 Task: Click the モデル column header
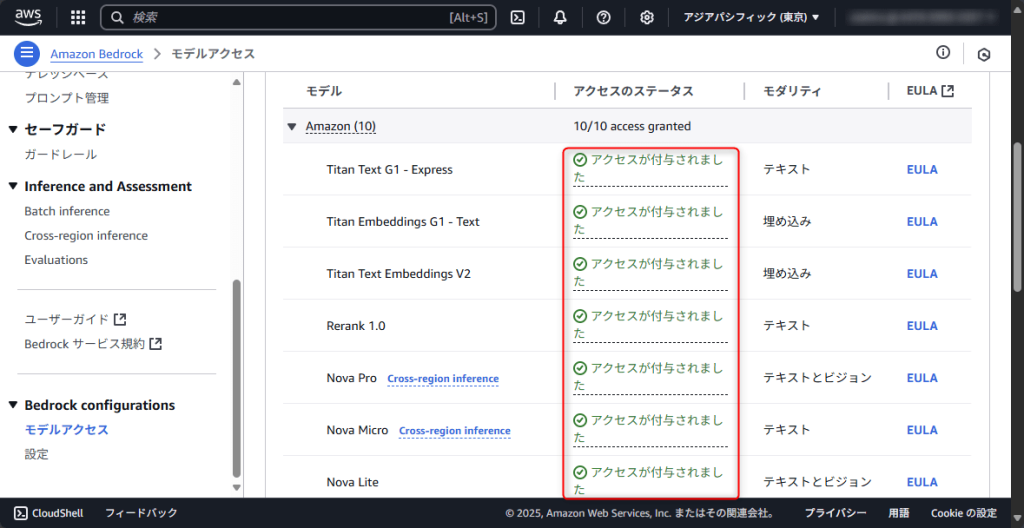point(324,91)
